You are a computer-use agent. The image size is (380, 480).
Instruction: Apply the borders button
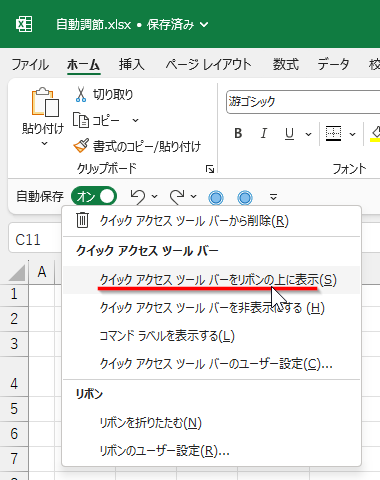pos(333,134)
